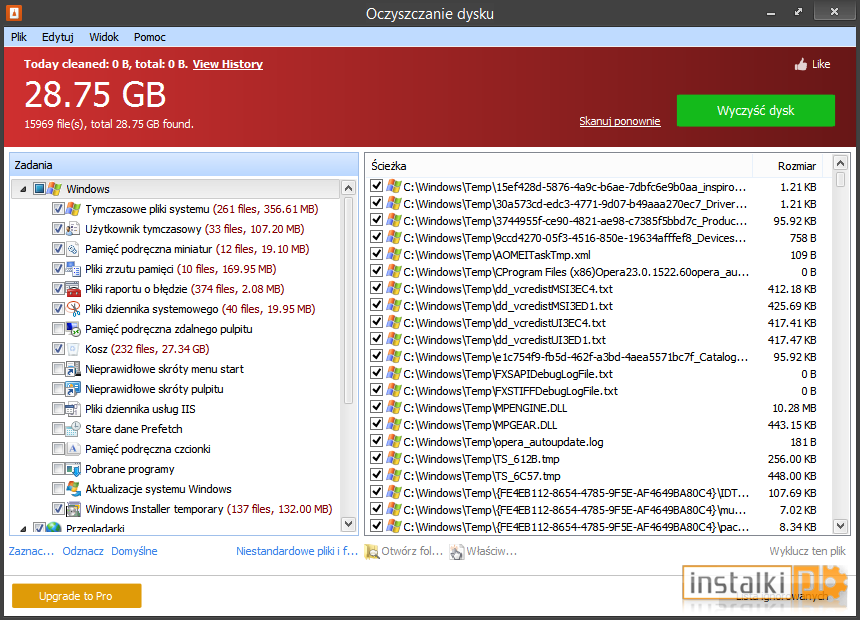Click the Nieprawidłowe skróty pulpitu icon
860x620 pixels.
tap(73, 389)
